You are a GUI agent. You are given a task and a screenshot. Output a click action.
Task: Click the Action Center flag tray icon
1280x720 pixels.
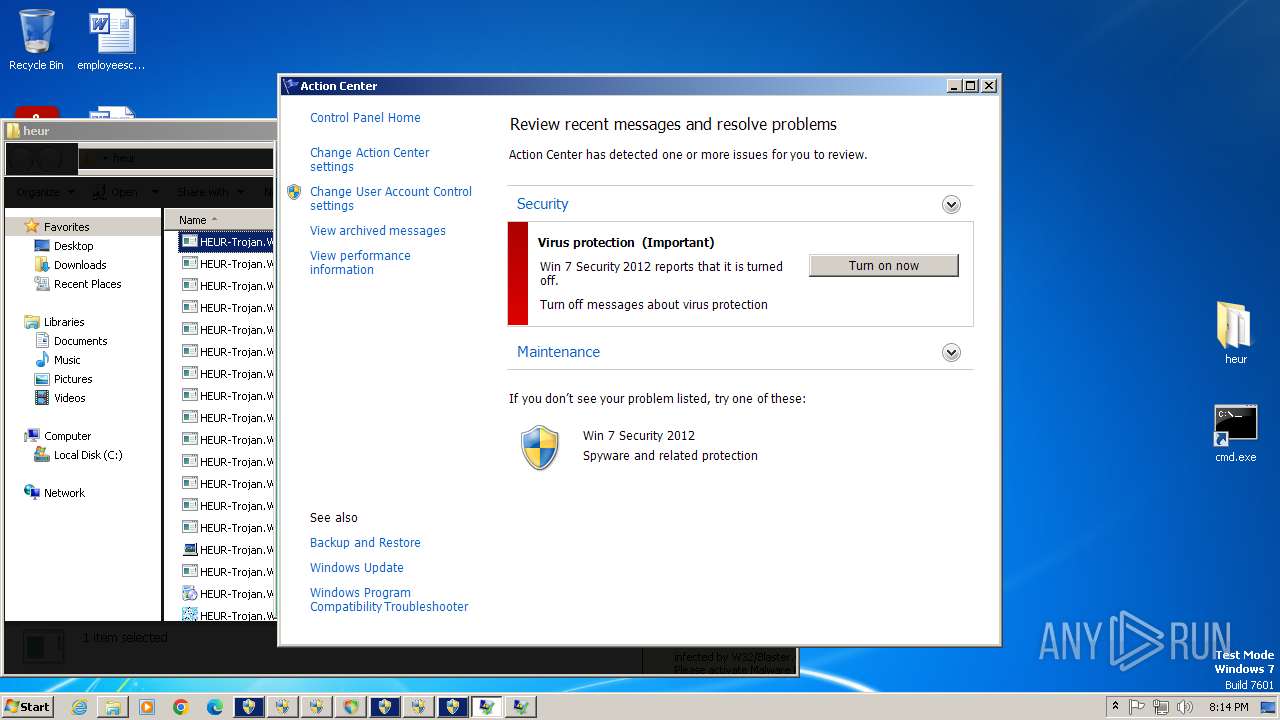tap(1137, 707)
